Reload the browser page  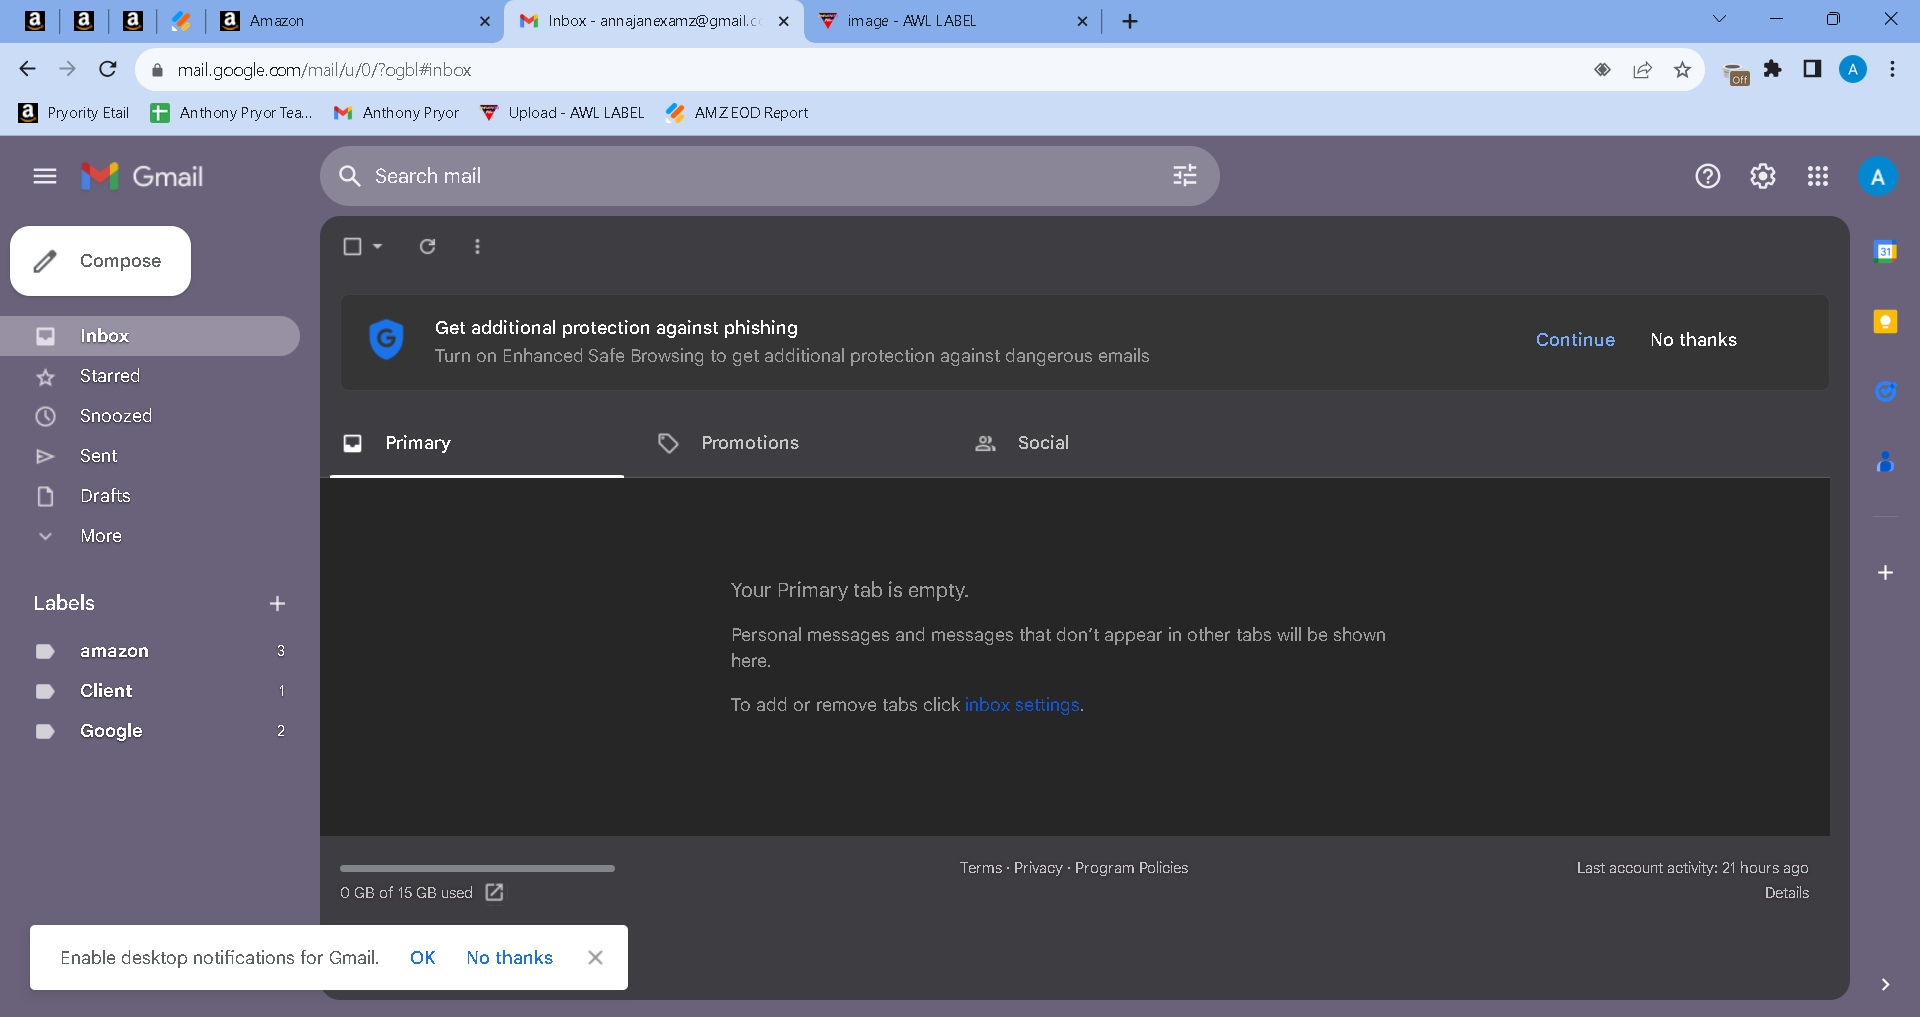pos(108,69)
